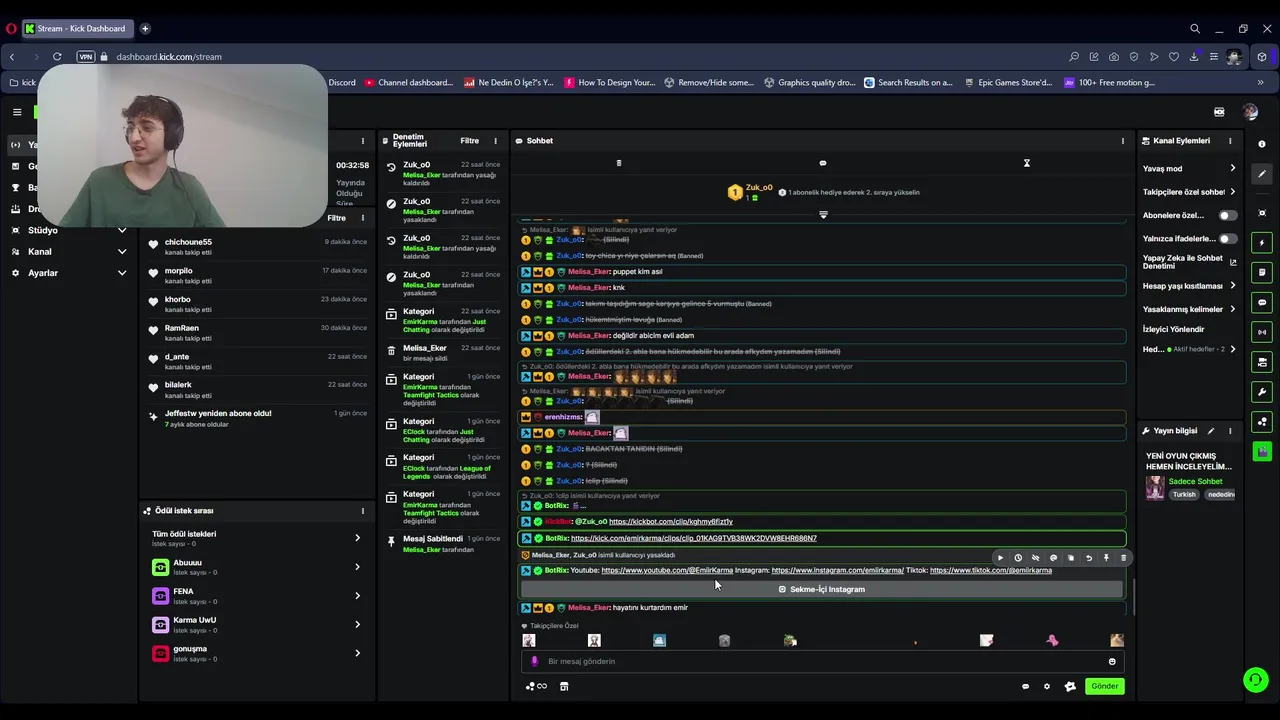Screen dimensions: 1280x720
Task: Toggle the Abonelere özel switch
Action: (x=1227, y=215)
